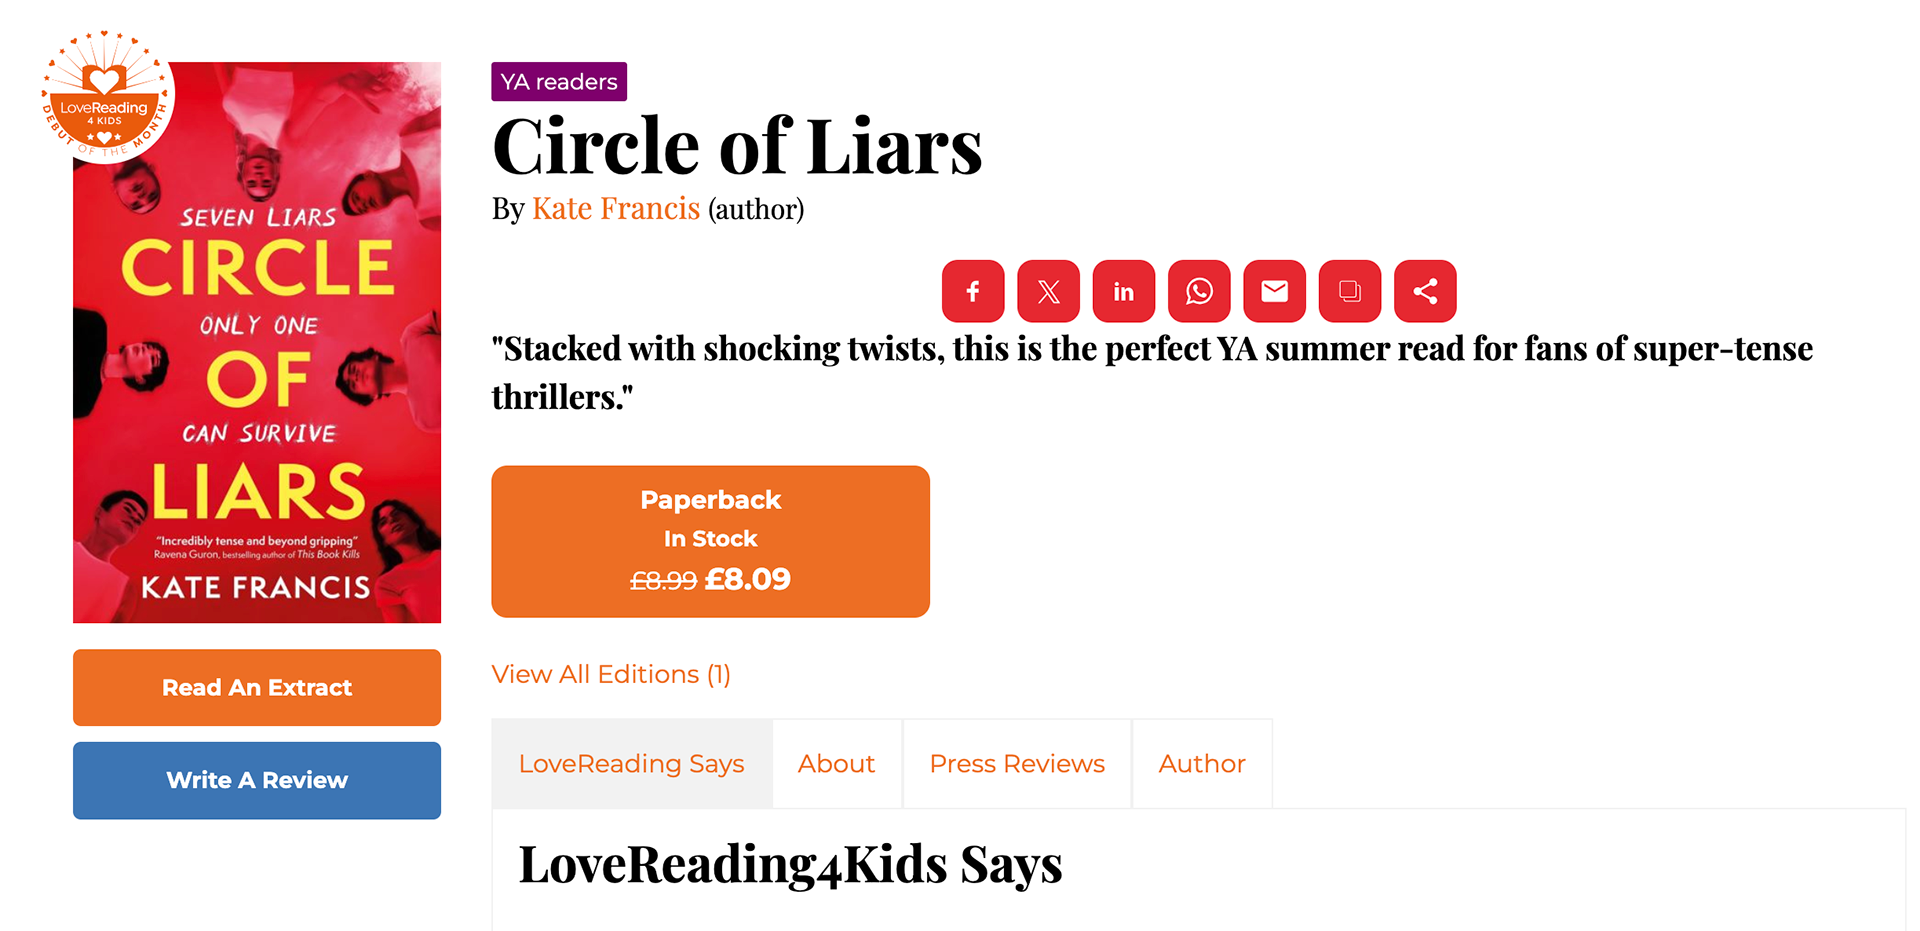Share the book on Facebook
Screen dimensions: 1920x931
click(x=972, y=291)
